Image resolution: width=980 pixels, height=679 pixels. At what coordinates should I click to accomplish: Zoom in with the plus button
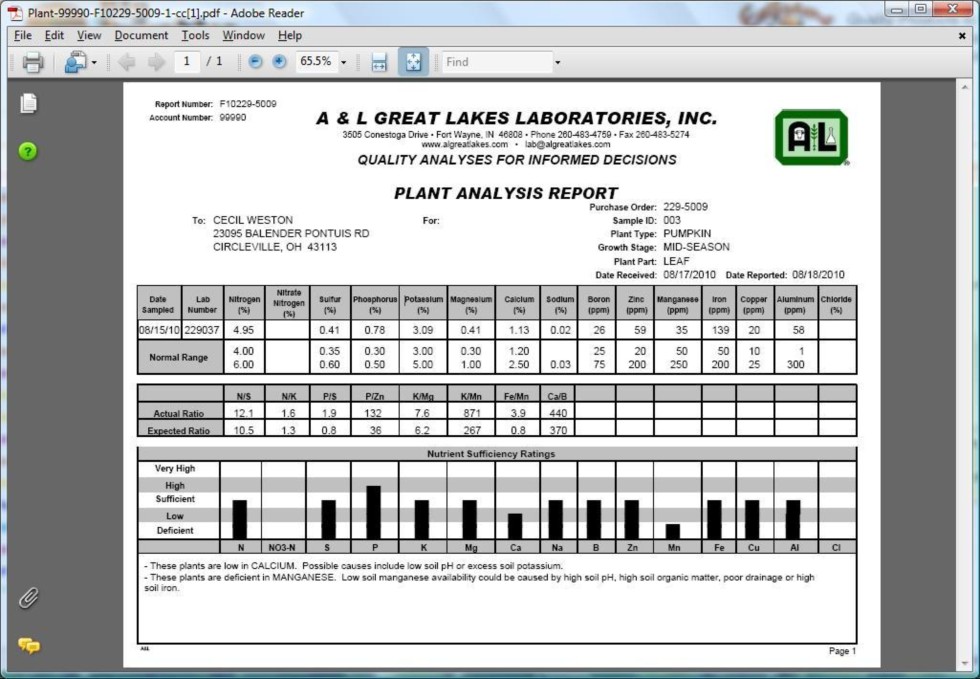279,61
